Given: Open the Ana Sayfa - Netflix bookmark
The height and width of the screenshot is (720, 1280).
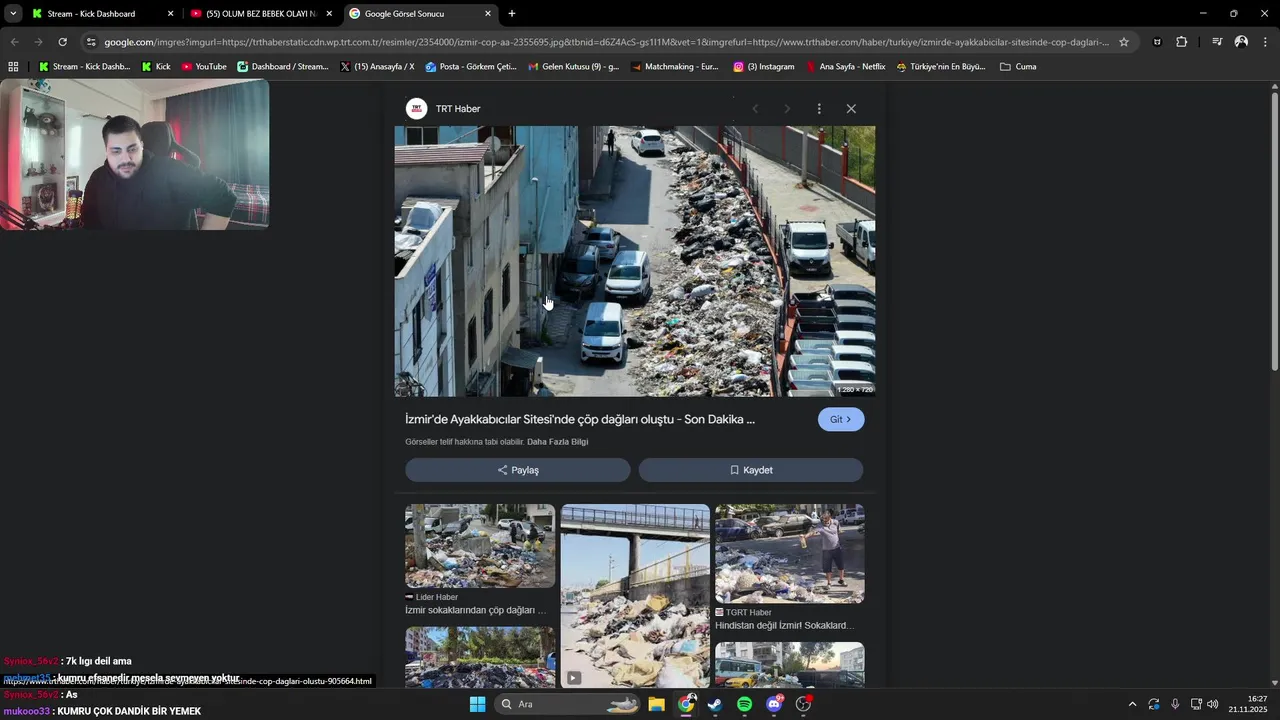Looking at the screenshot, I should pos(846,67).
